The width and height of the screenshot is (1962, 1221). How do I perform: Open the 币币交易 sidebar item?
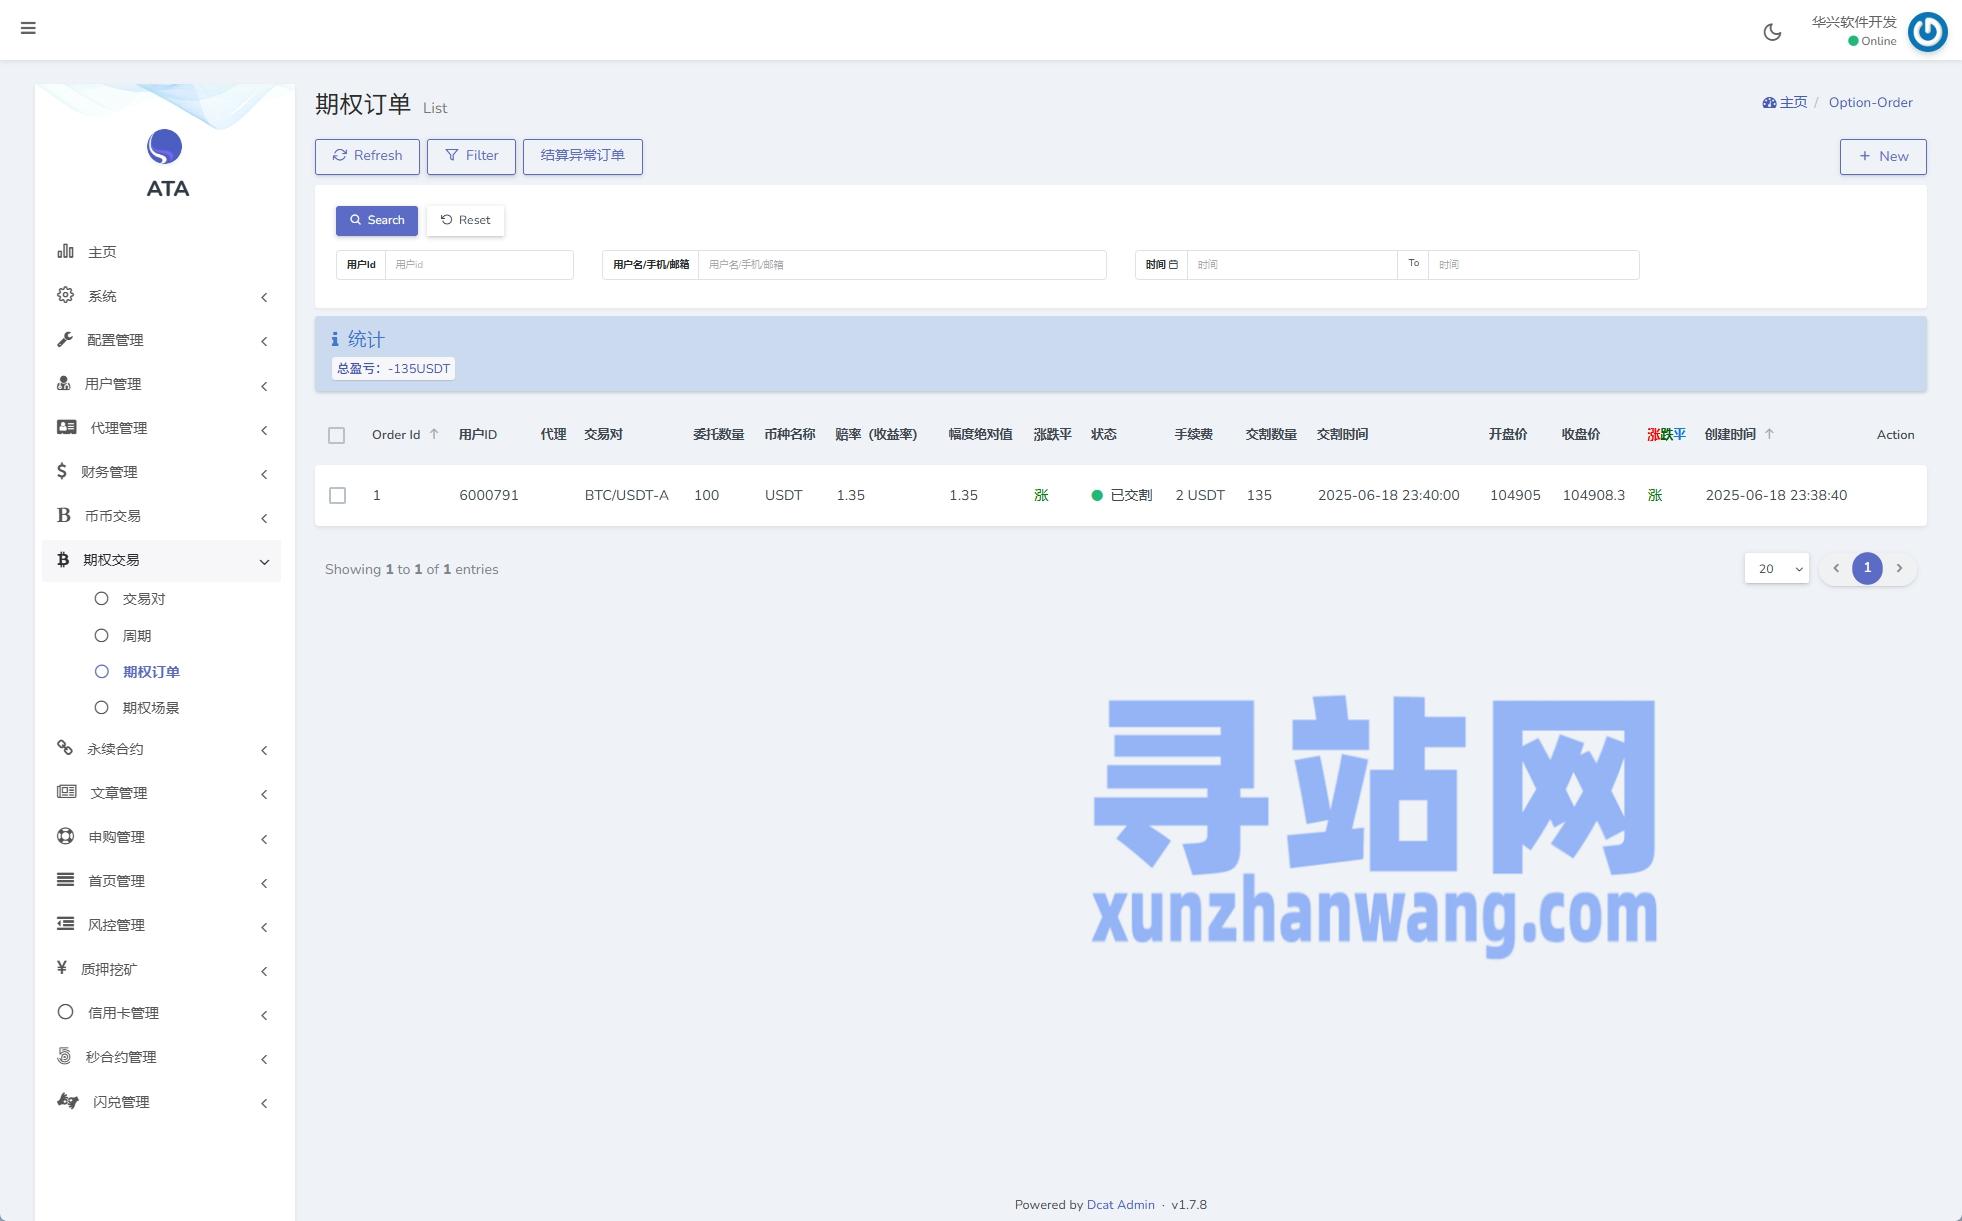point(161,516)
